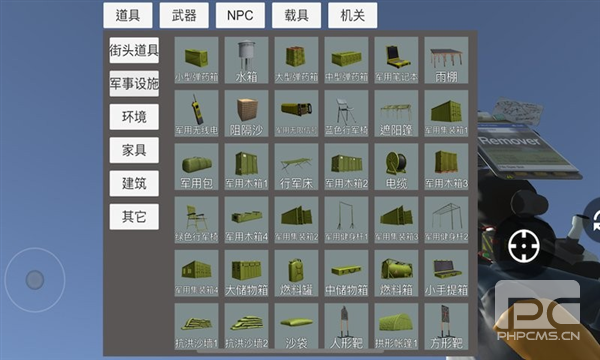The height and width of the screenshot is (360, 600).
Task: Choose the 军用包 military bag item
Action: coord(196,167)
